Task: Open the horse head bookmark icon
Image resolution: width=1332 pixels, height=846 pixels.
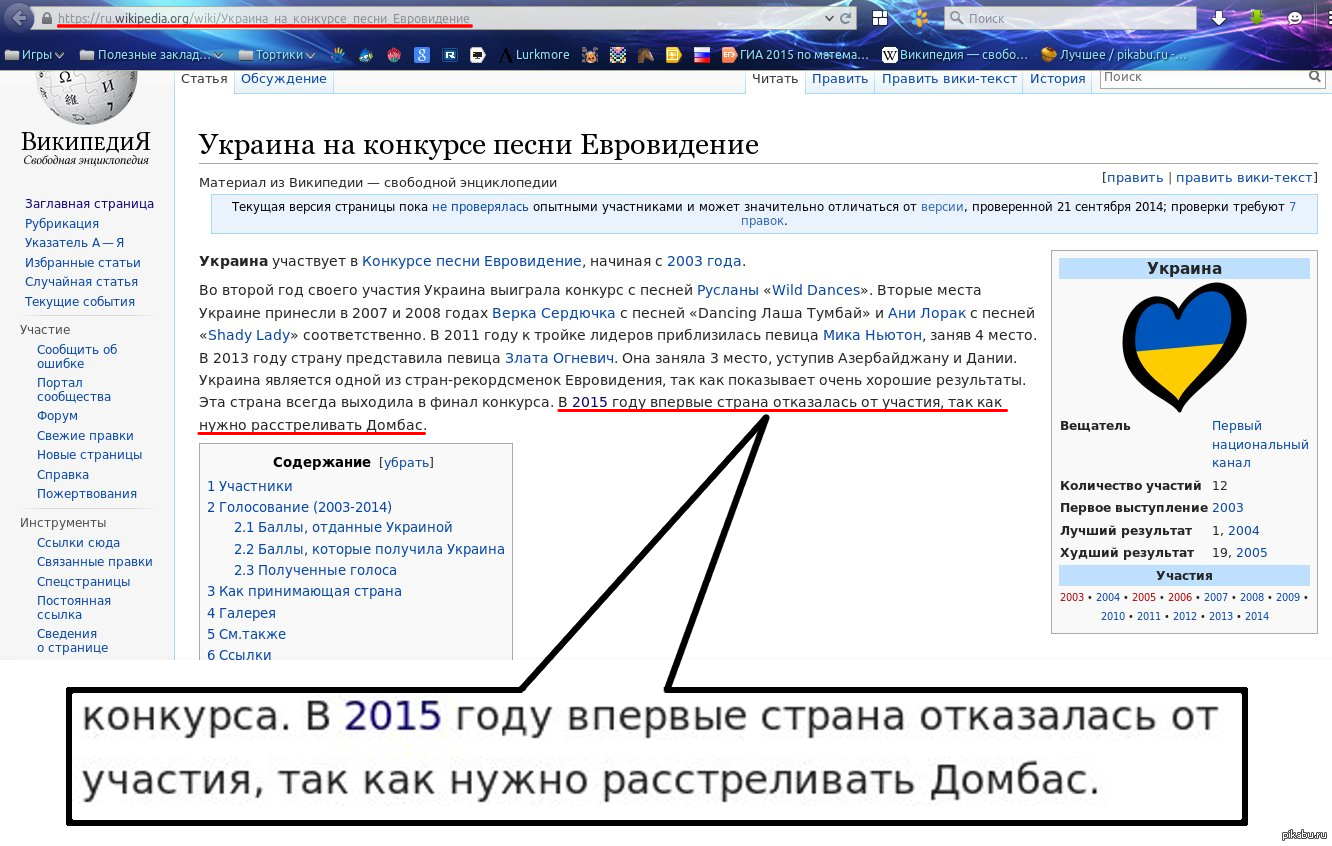Action: (646, 55)
